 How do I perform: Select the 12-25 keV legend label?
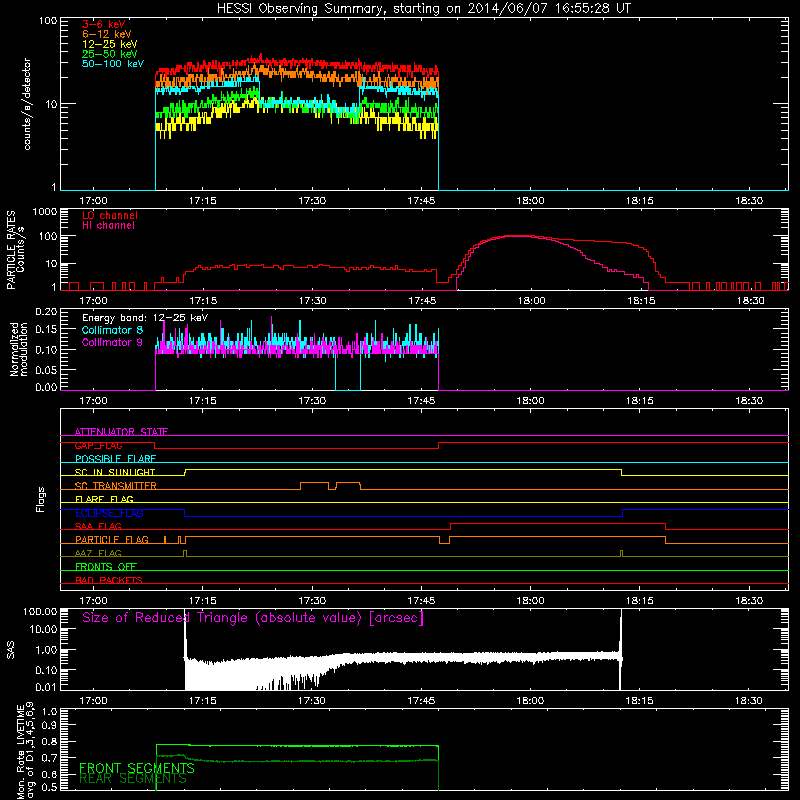pos(110,44)
